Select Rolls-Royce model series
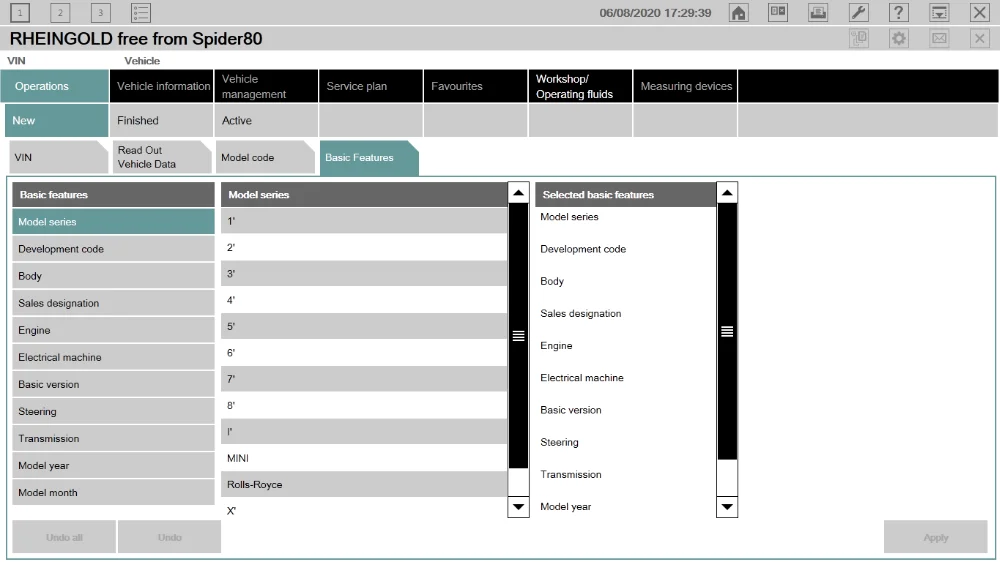The height and width of the screenshot is (562, 1000). (364, 484)
